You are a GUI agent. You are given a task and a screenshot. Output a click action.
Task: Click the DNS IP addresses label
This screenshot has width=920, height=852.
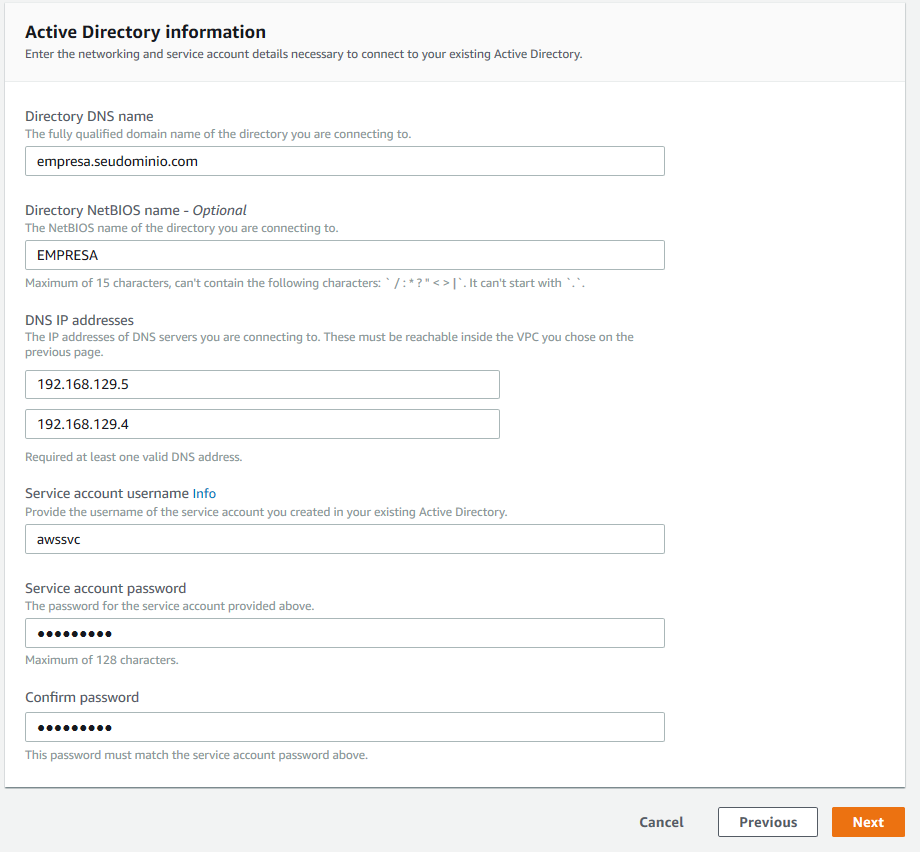[79, 320]
